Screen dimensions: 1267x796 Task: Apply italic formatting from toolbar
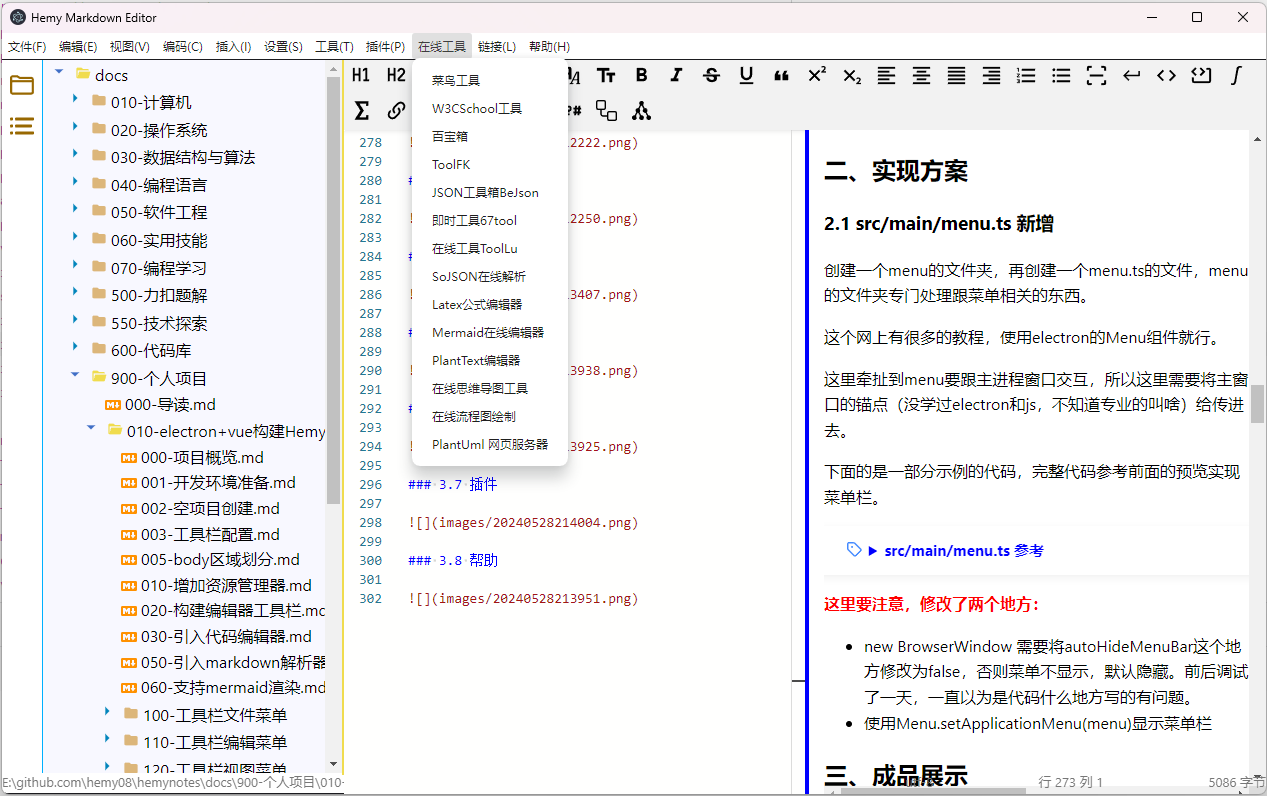click(x=676, y=75)
